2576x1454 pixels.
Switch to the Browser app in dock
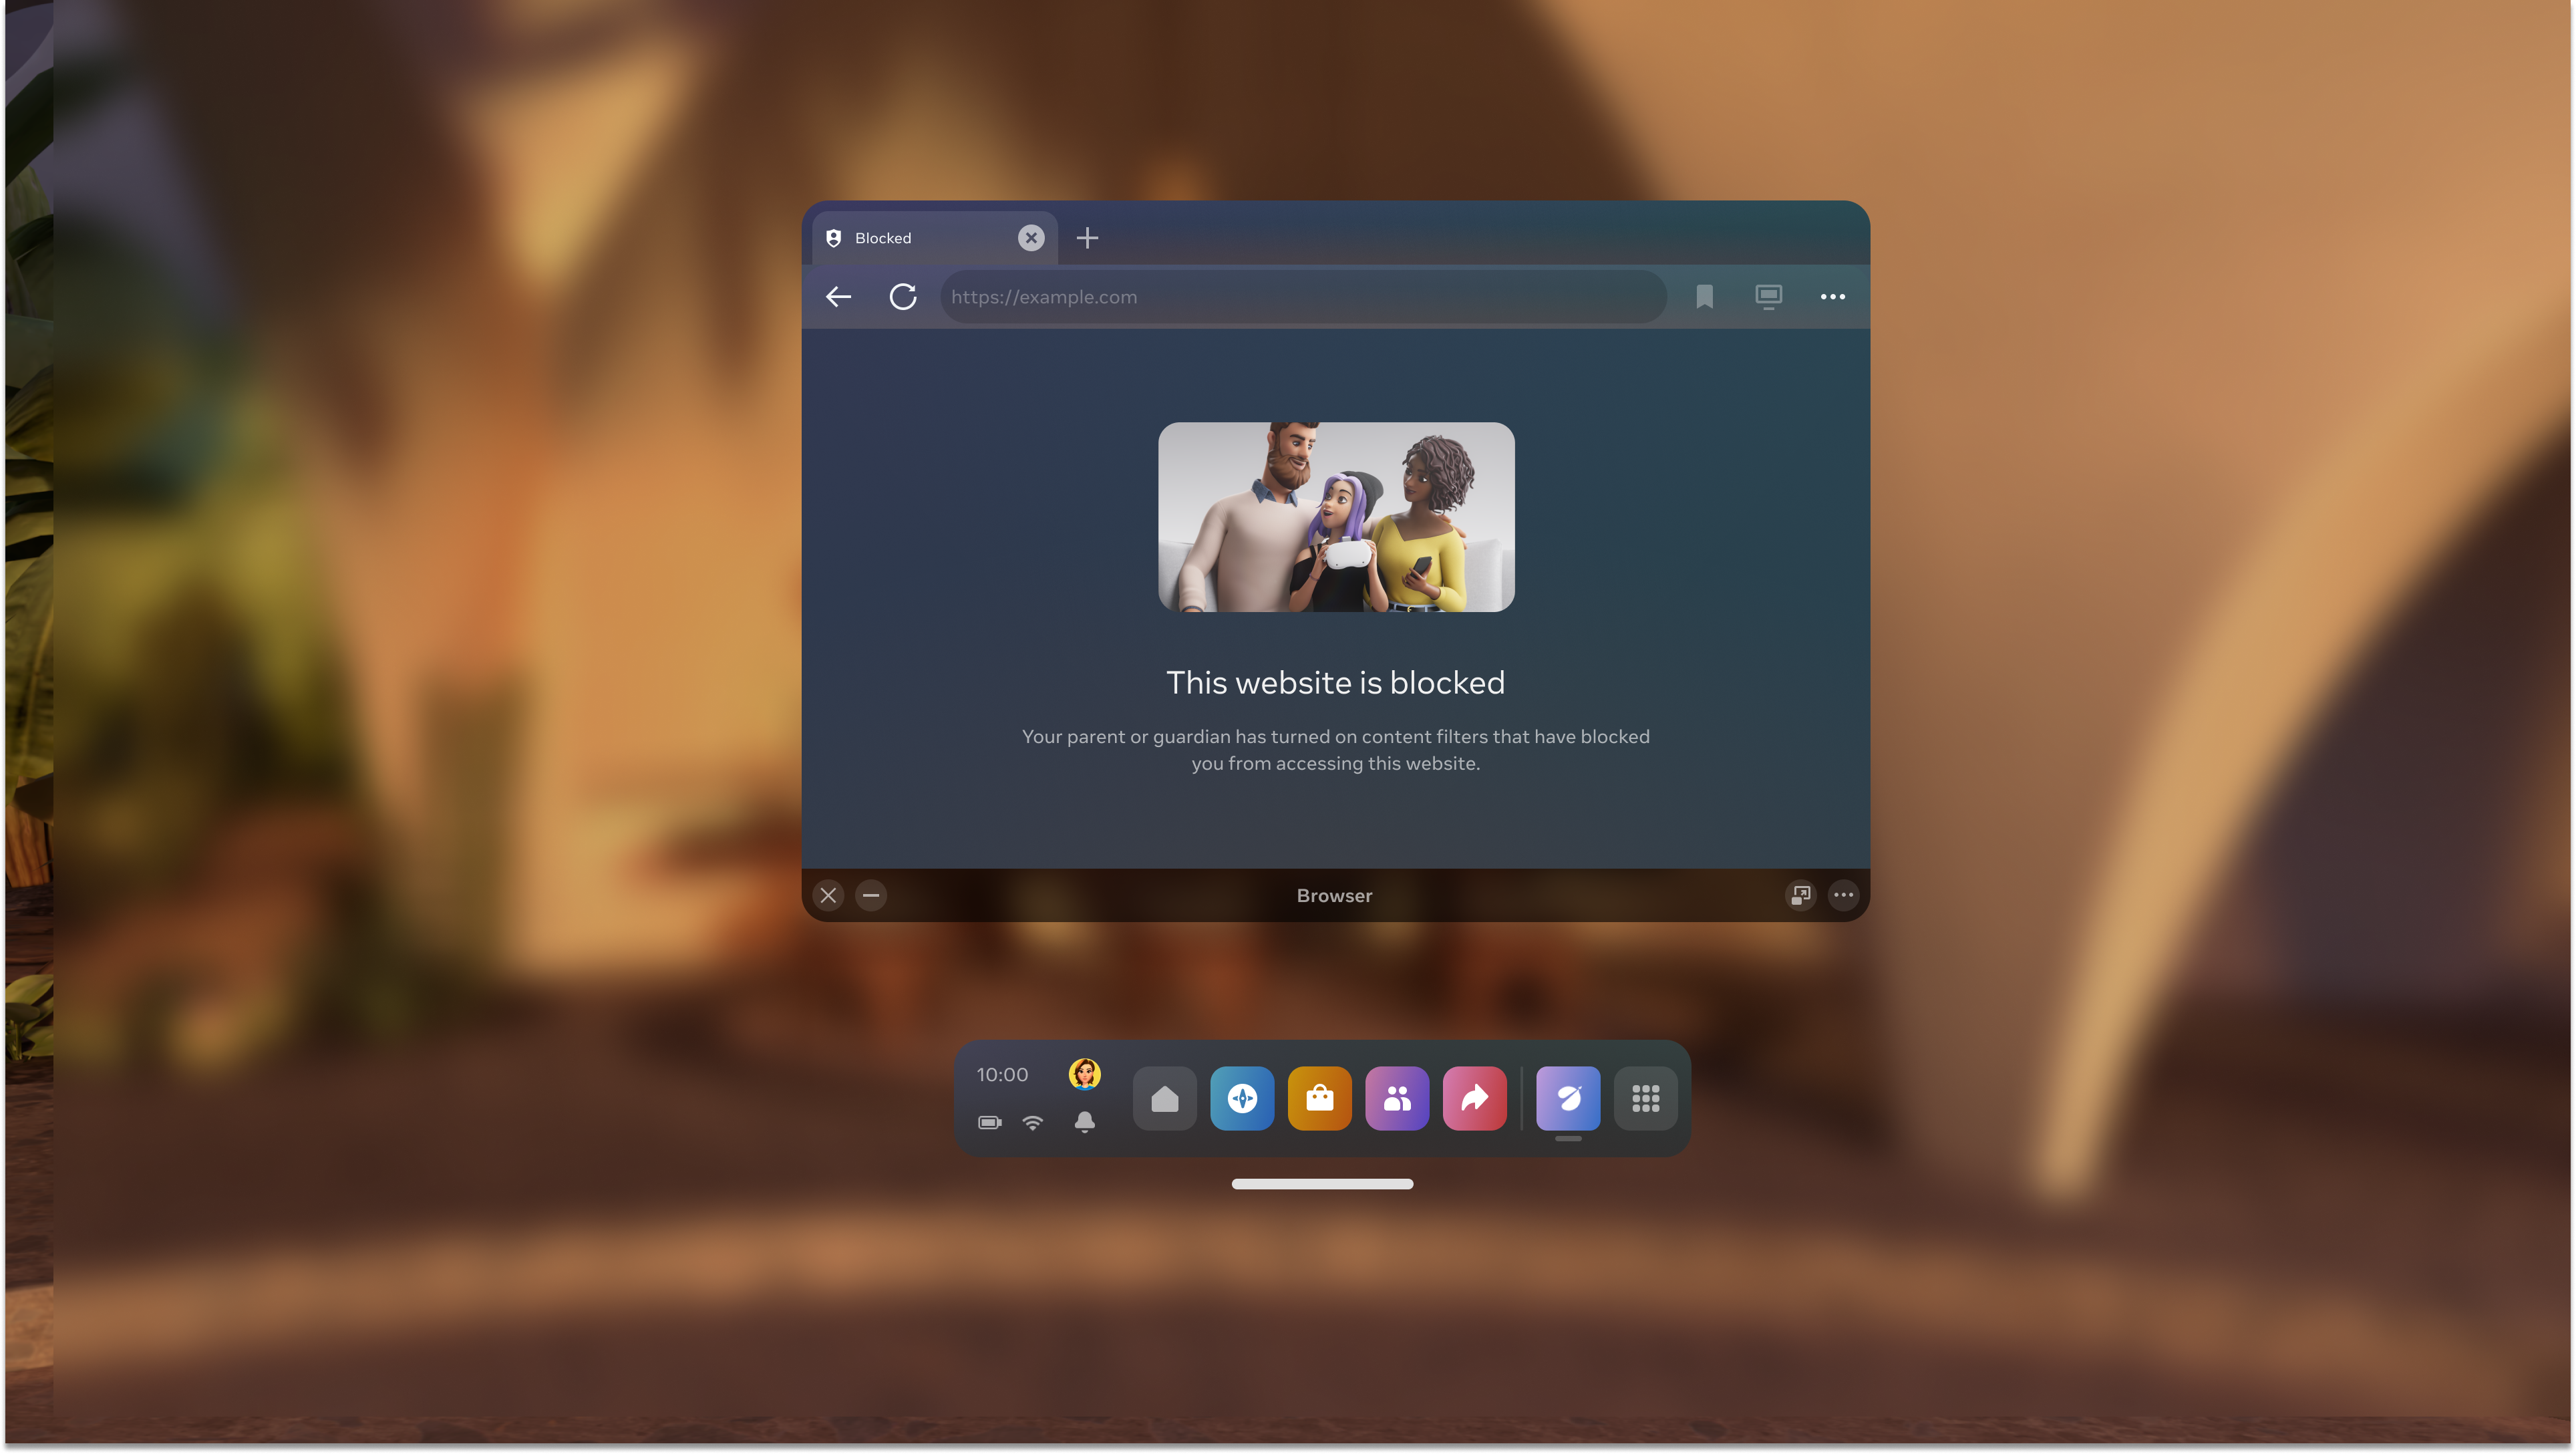point(1567,1099)
